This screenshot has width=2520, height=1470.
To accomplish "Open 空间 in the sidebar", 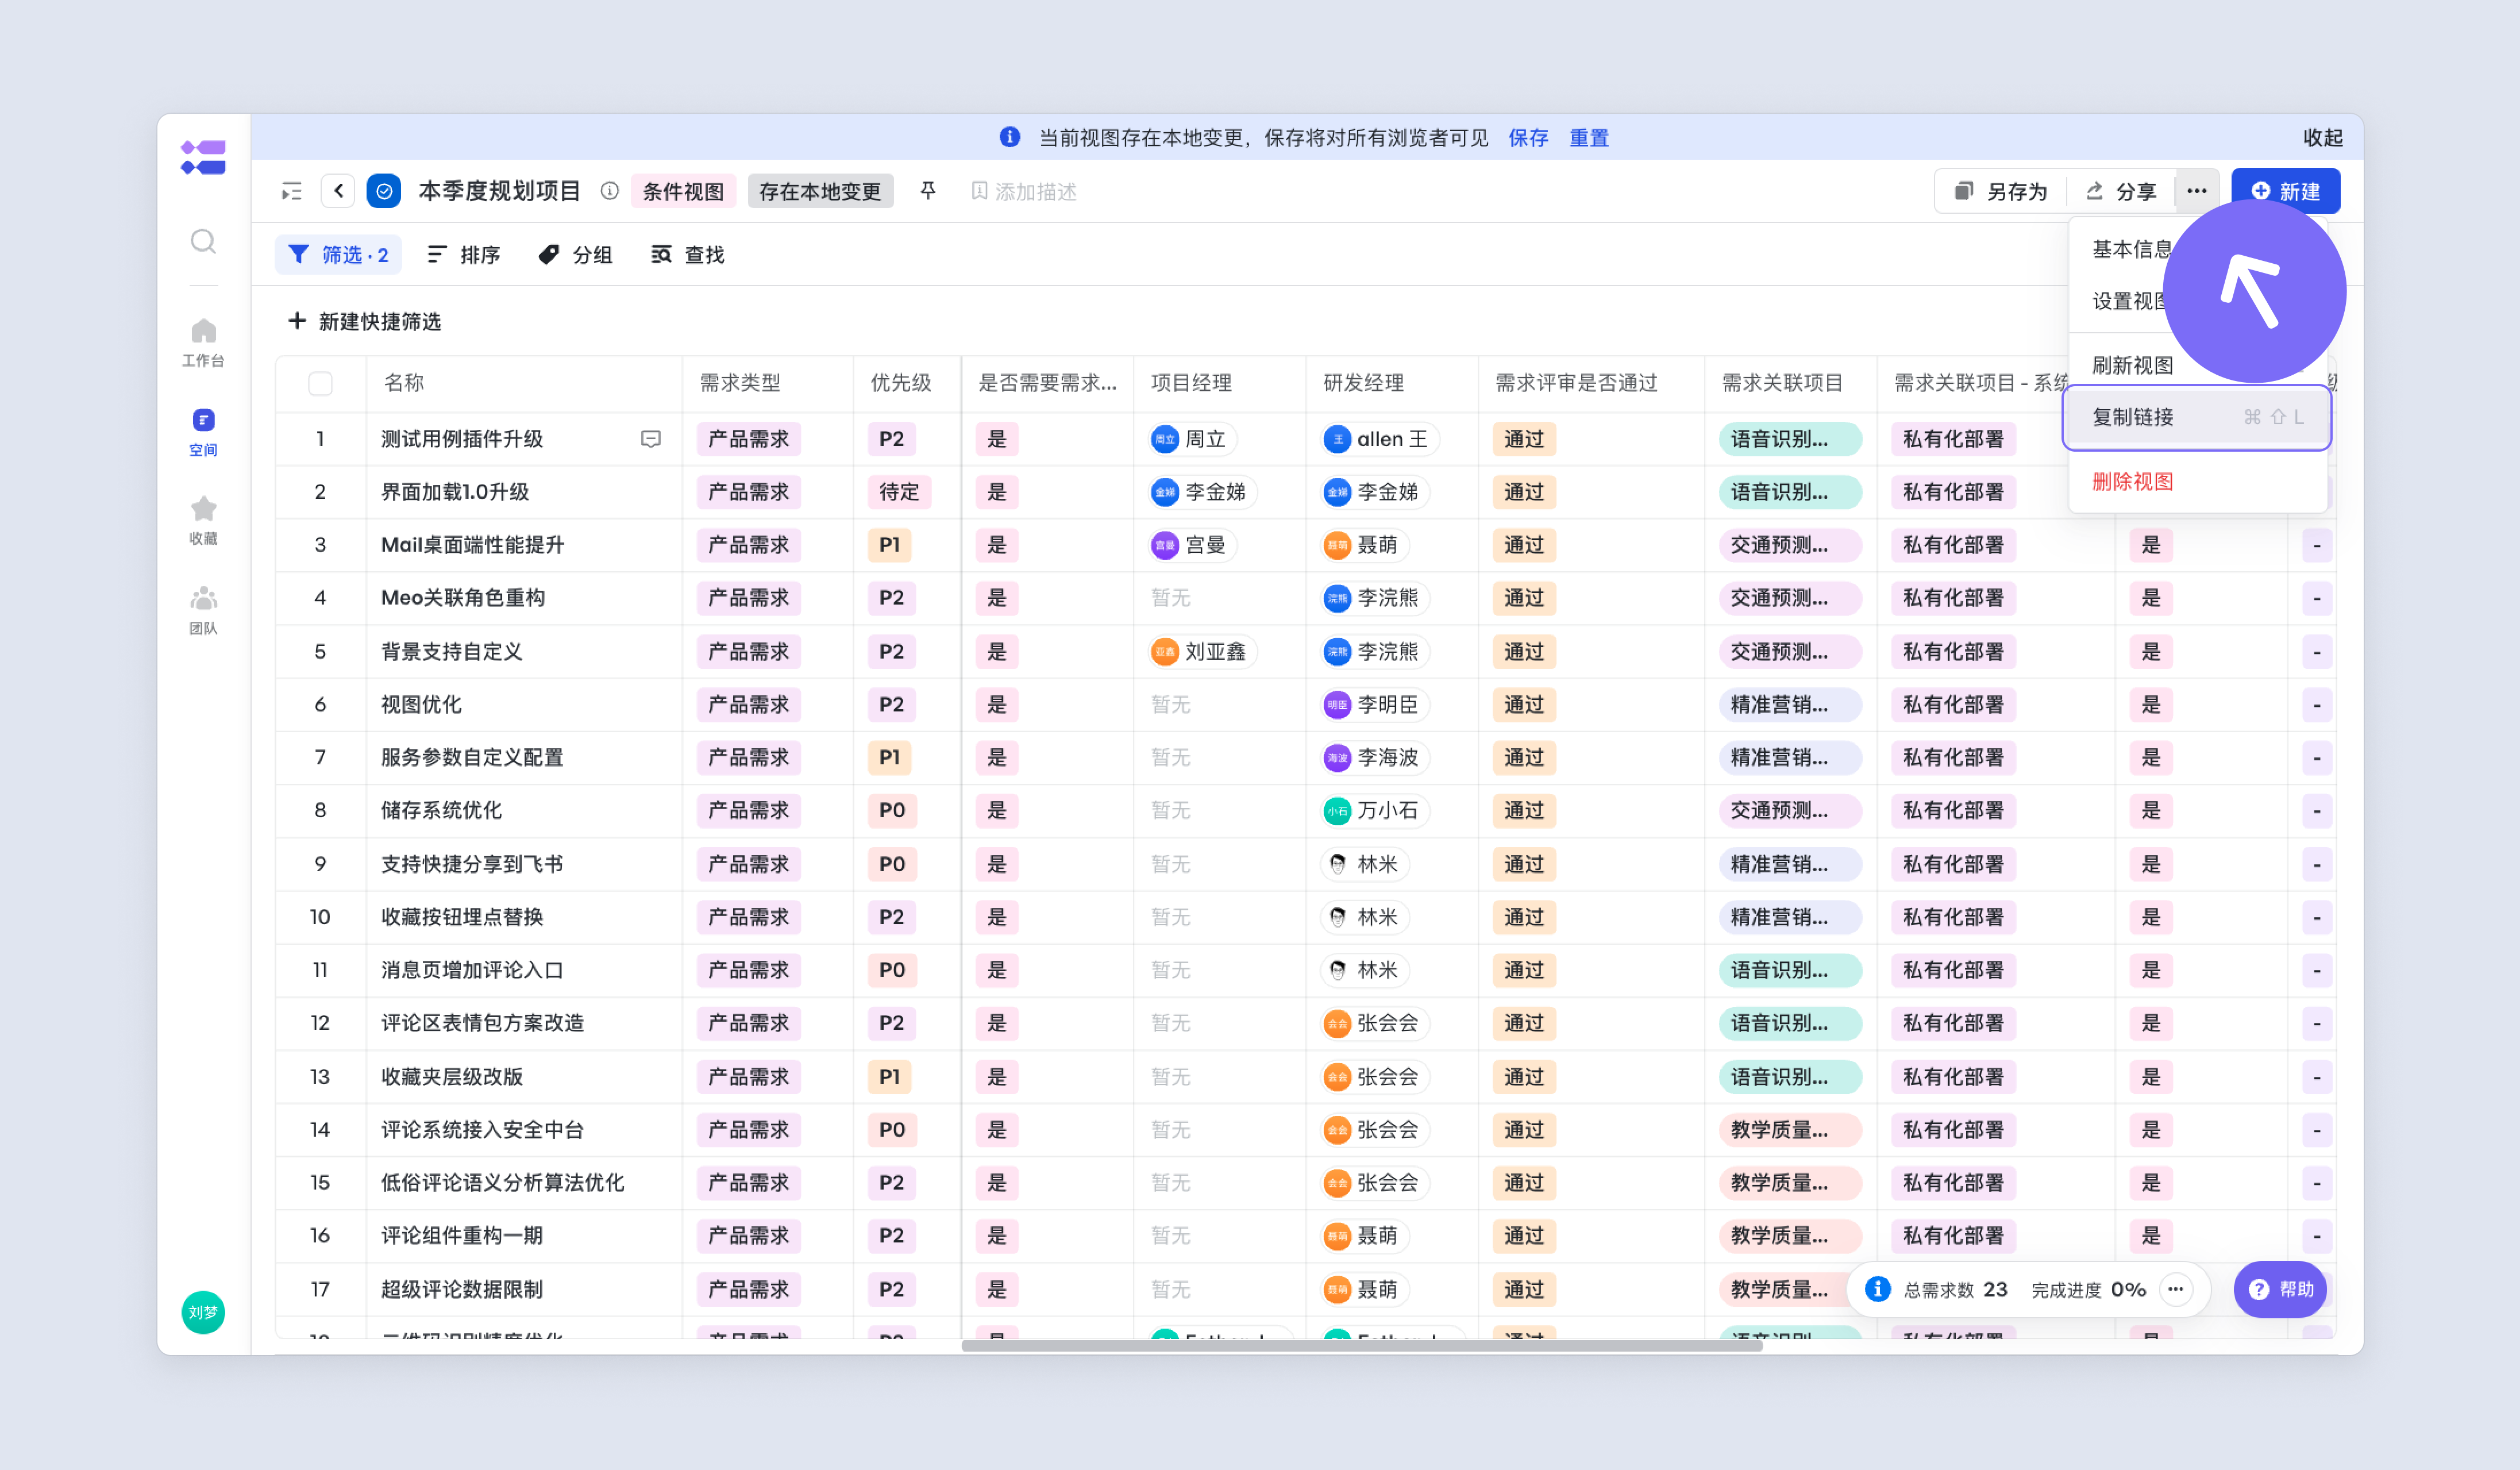I will (203, 432).
